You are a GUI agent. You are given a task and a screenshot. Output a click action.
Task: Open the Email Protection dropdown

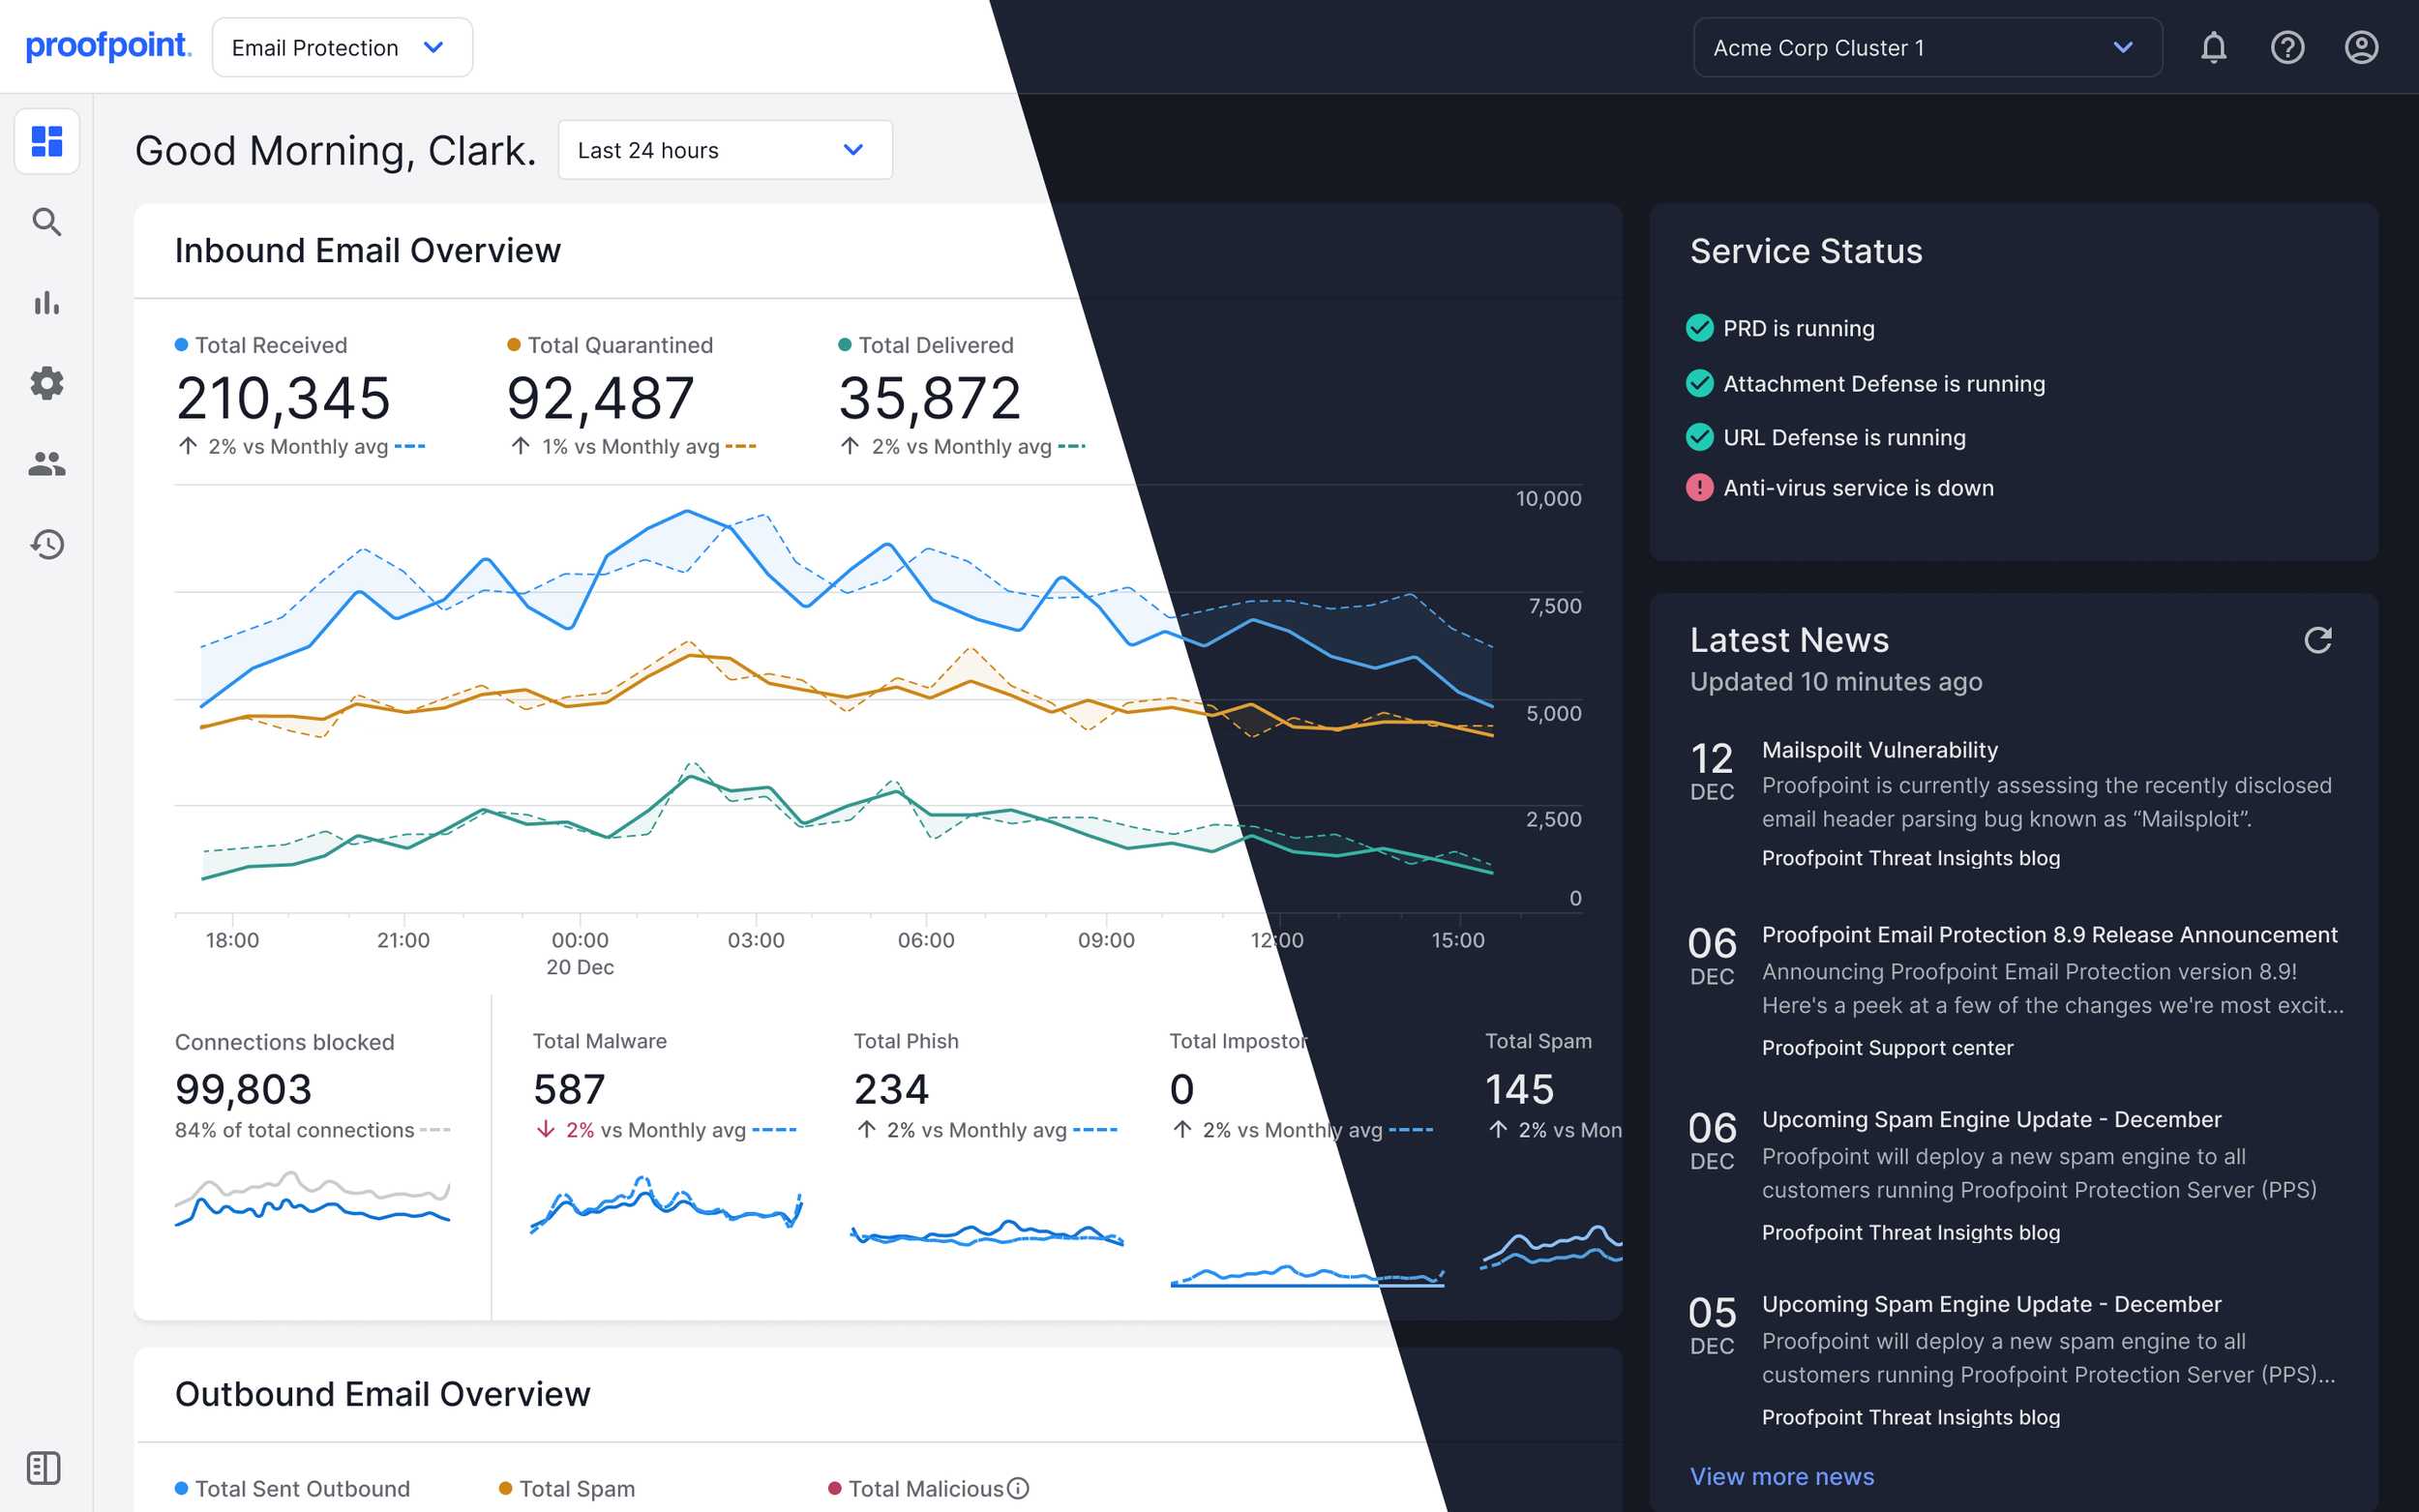[x=342, y=47]
